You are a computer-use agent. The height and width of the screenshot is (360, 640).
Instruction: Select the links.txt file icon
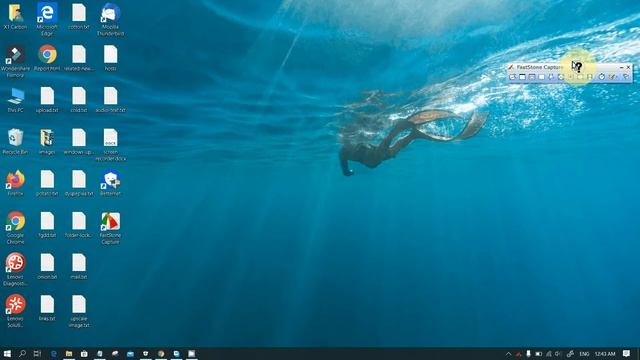point(47,308)
